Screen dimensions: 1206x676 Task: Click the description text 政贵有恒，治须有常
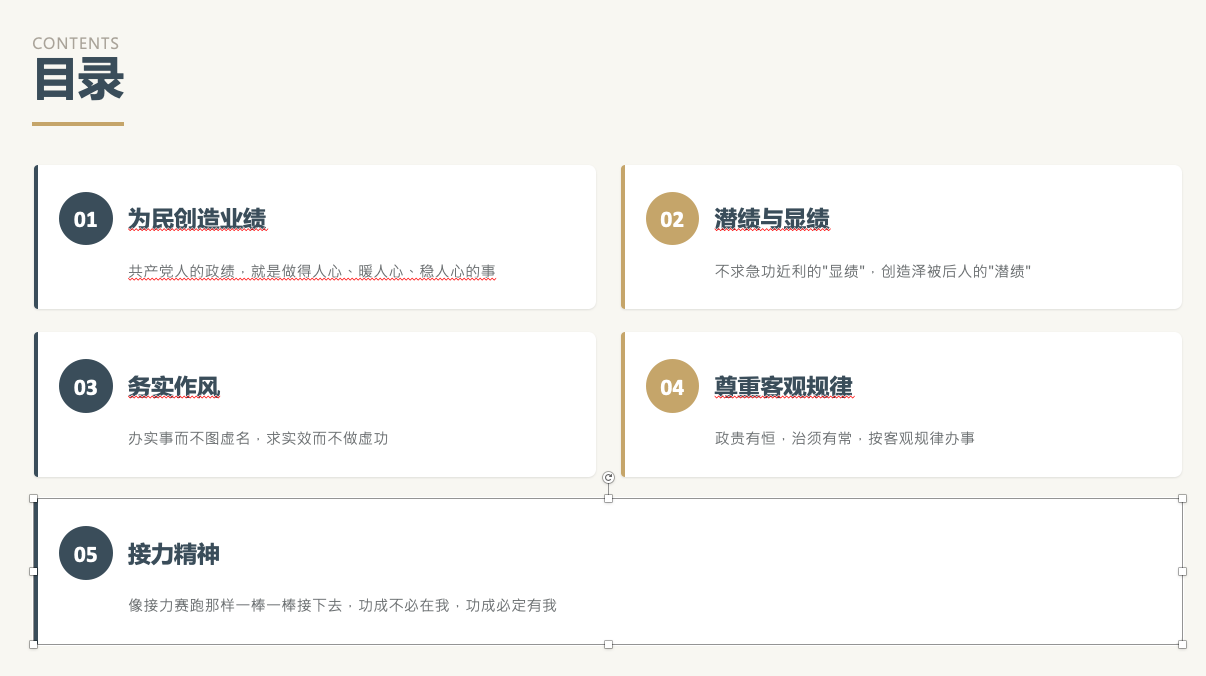click(x=844, y=438)
